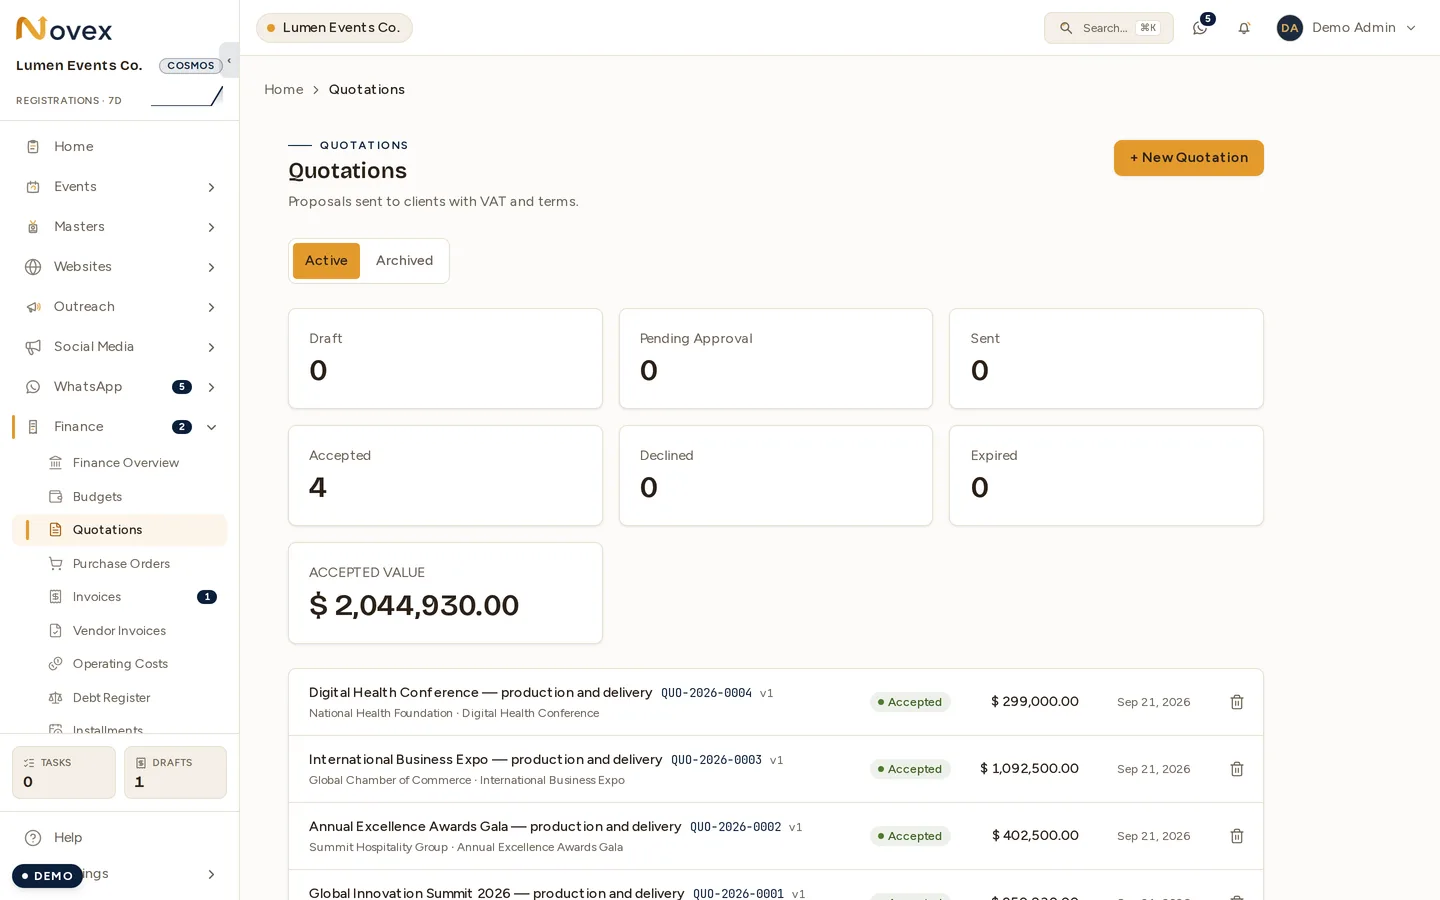Filter by the Pending Approval card

click(776, 358)
